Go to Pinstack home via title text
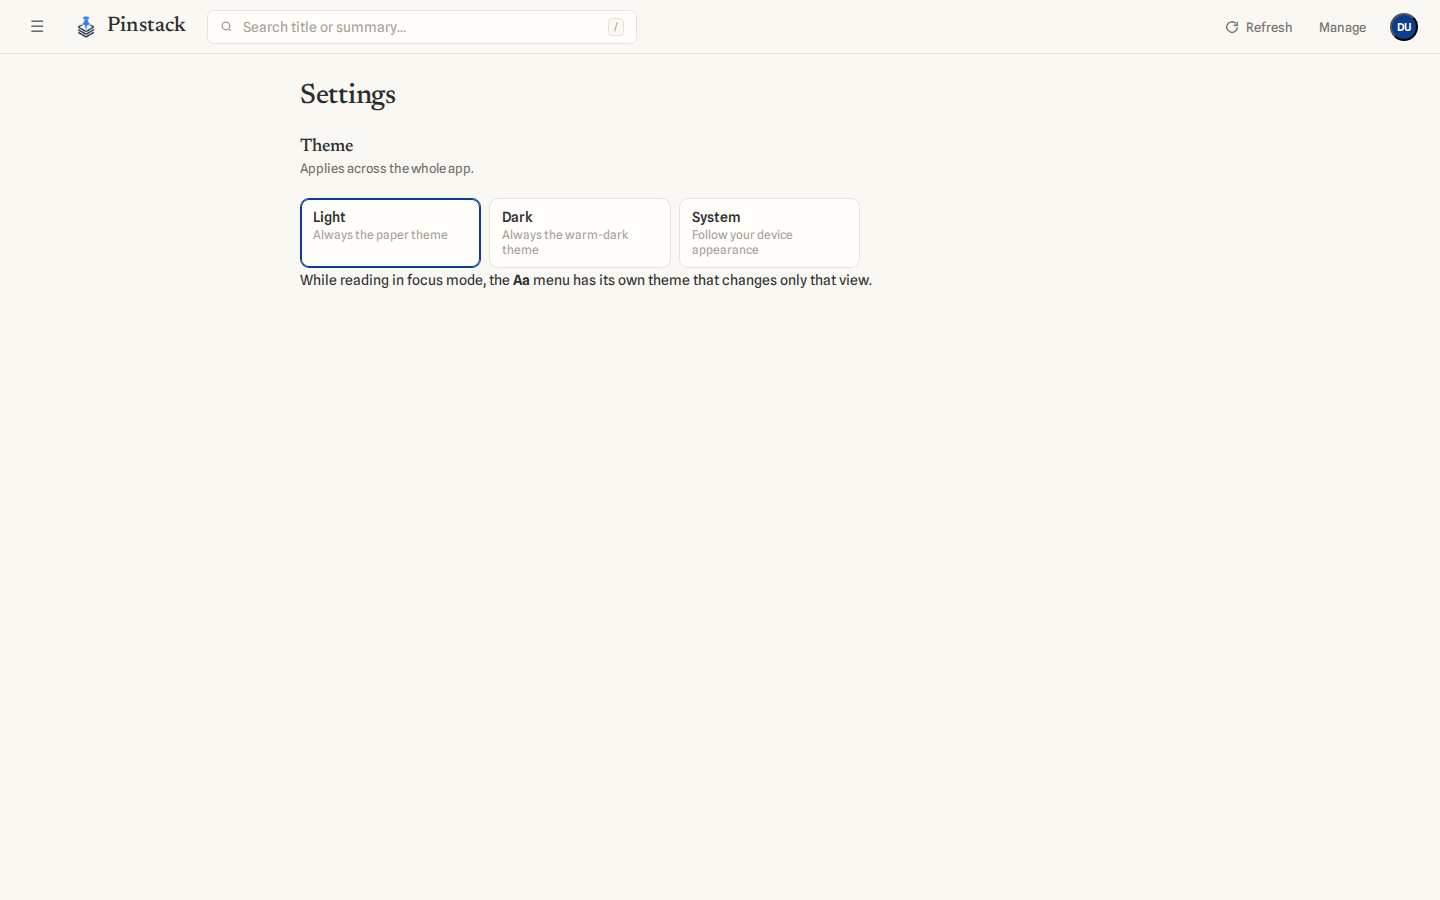The height and width of the screenshot is (900, 1440). [146, 25]
